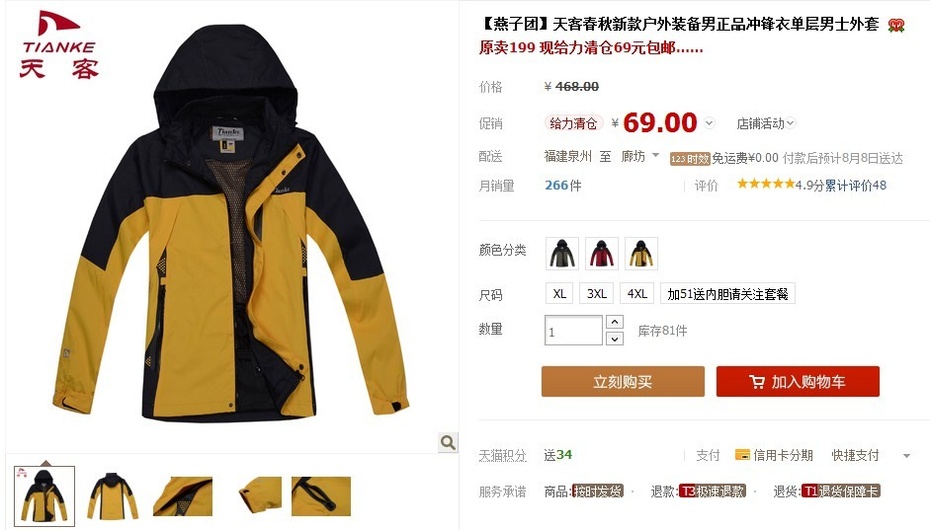Screen dimensions: 930x530
Task: Select size 3XL
Action: pos(597,293)
